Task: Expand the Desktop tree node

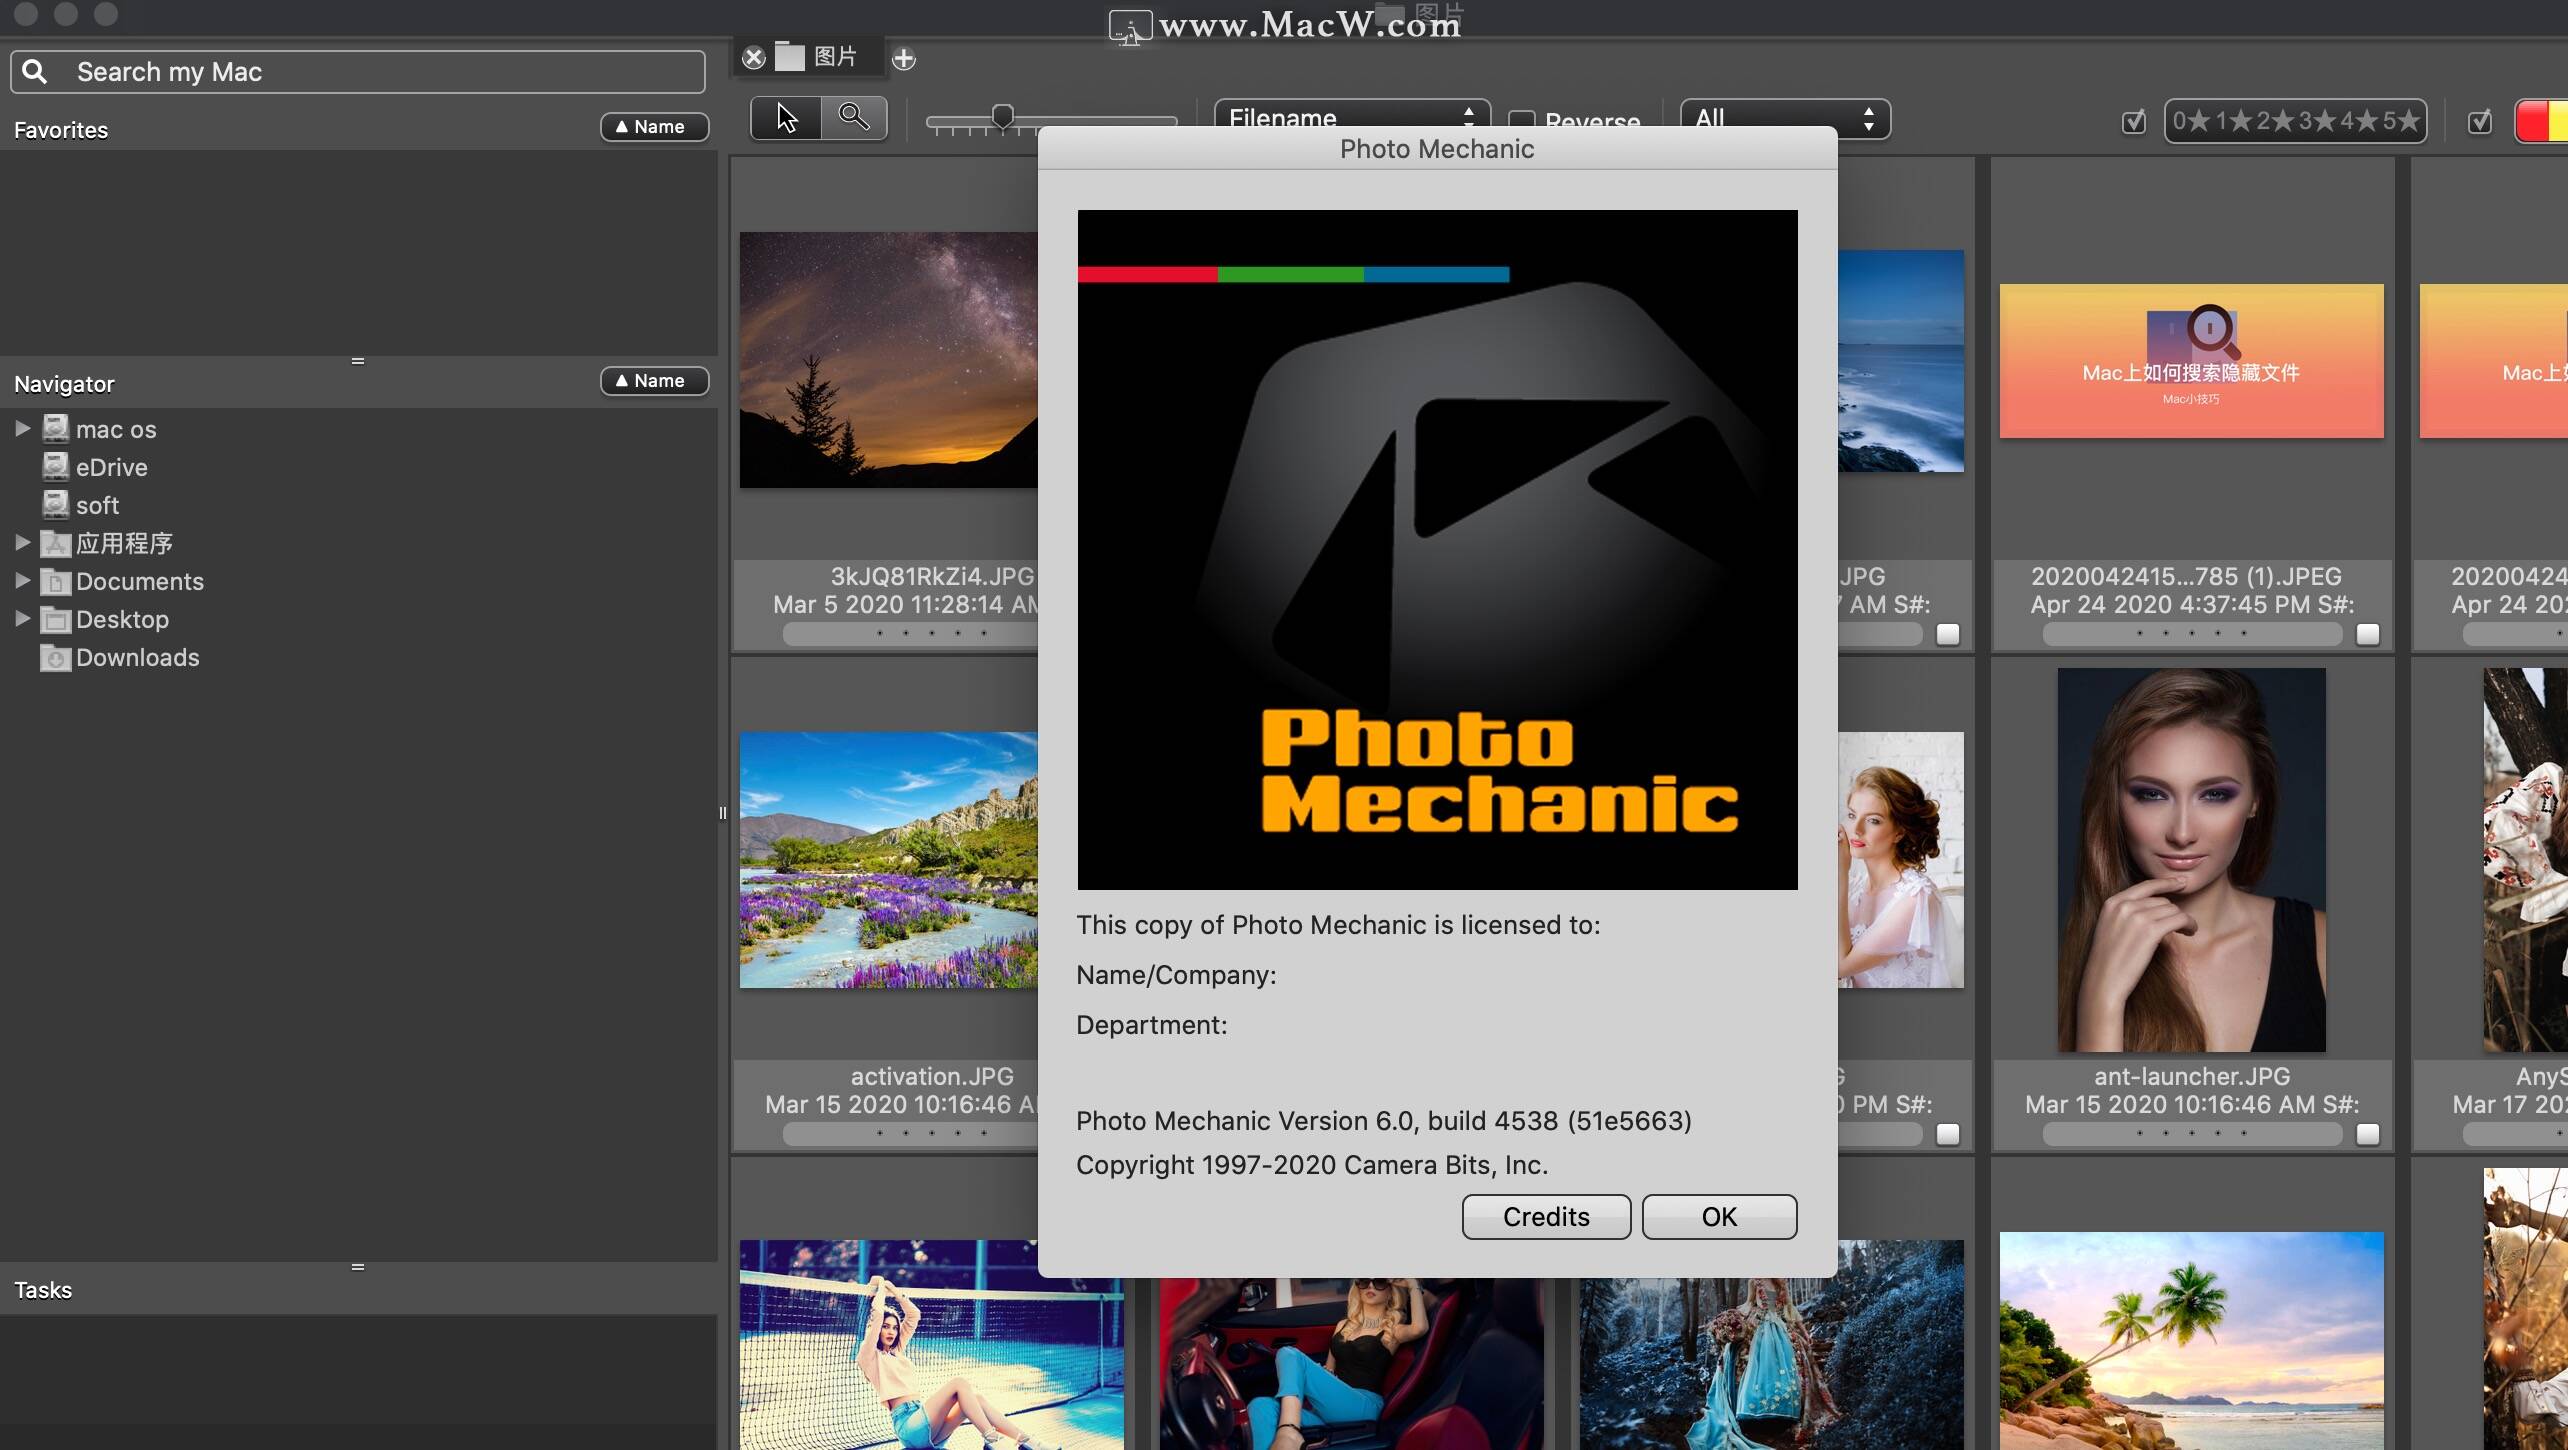Action: tap(22, 619)
